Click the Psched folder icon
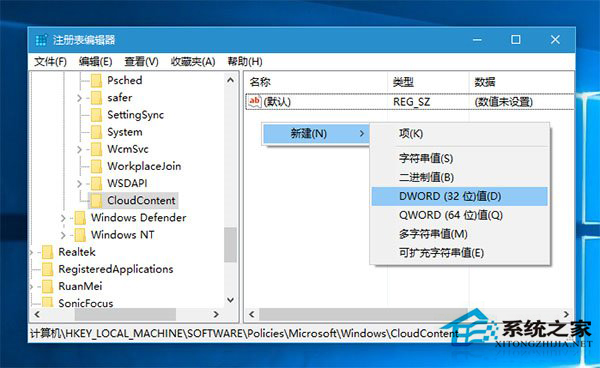600x368 pixels. pyautogui.click(x=96, y=80)
